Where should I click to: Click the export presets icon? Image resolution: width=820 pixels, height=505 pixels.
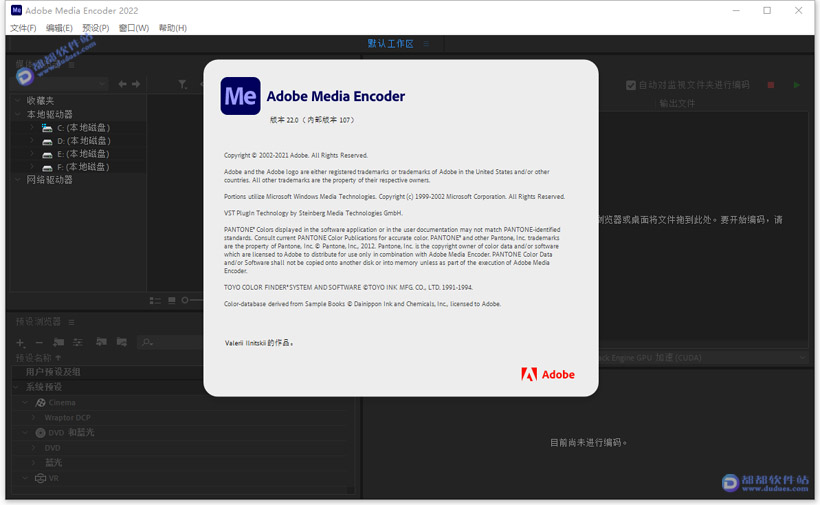[x=122, y=342]
